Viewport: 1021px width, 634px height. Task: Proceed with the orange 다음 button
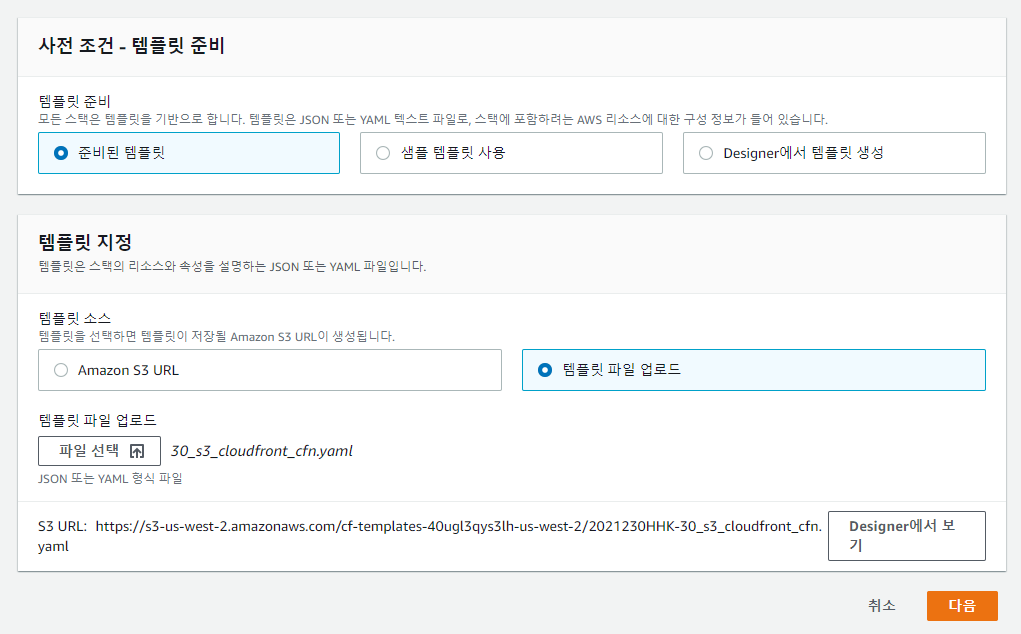click(962, 606)
